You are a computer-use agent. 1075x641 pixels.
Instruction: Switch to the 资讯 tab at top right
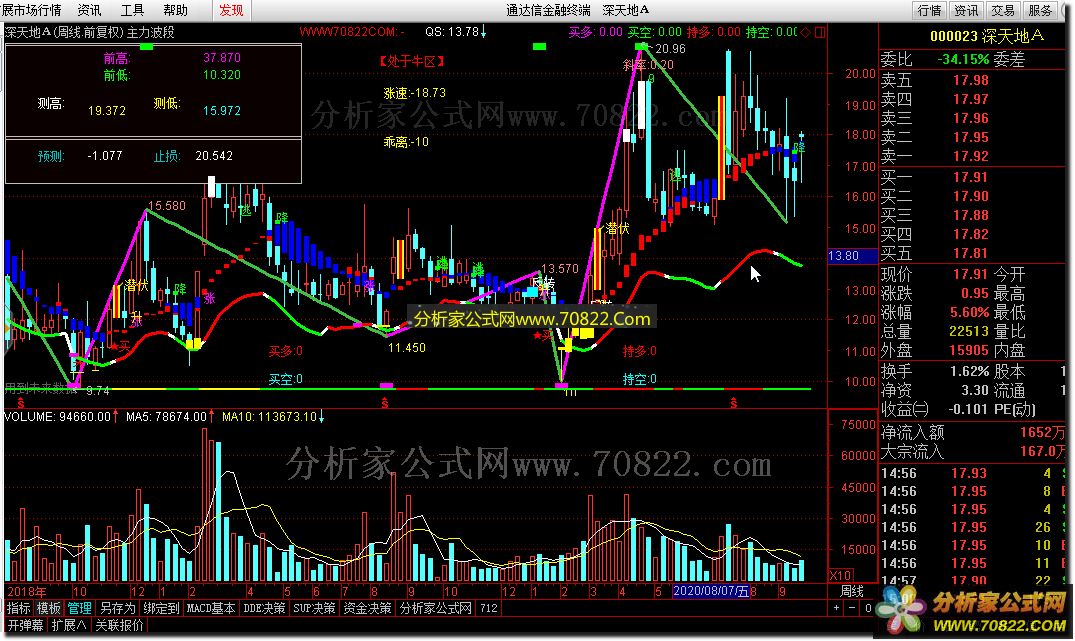[966, 10]
